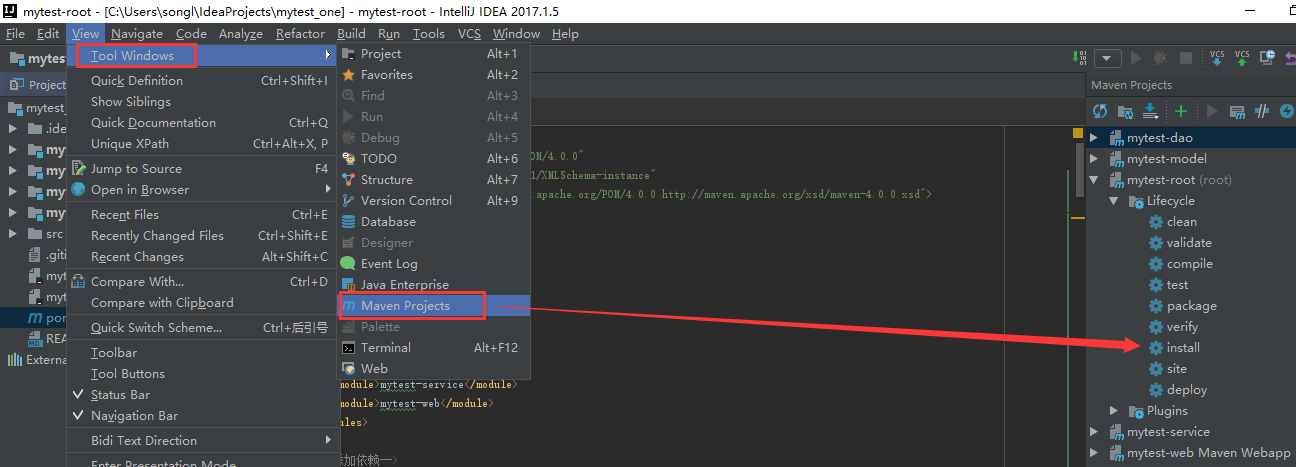Image resolution: width=1296 pixels, height=467 pixels.
Task: Open the VCS menu in menu bar
Action: [x=469, y=33]
